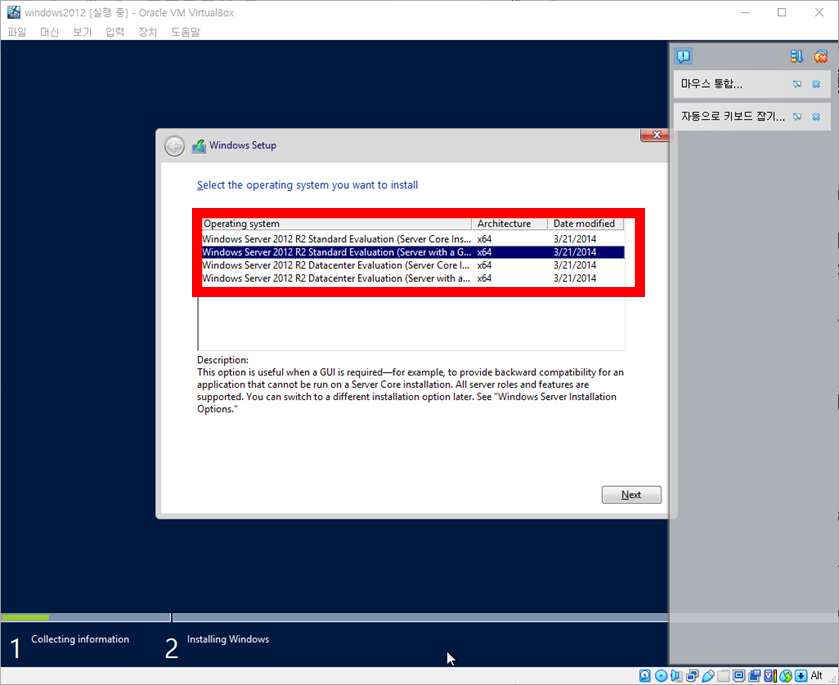Sort by the Date modified column header
The width and height of the screenshot is (839, 685).
coord(585,224)
